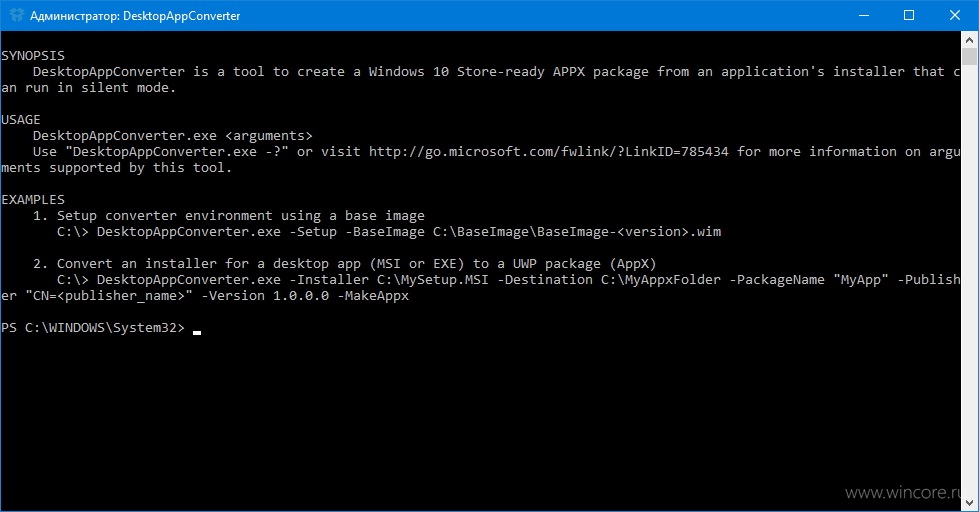Click the EXAMPLES heading text

32,199
